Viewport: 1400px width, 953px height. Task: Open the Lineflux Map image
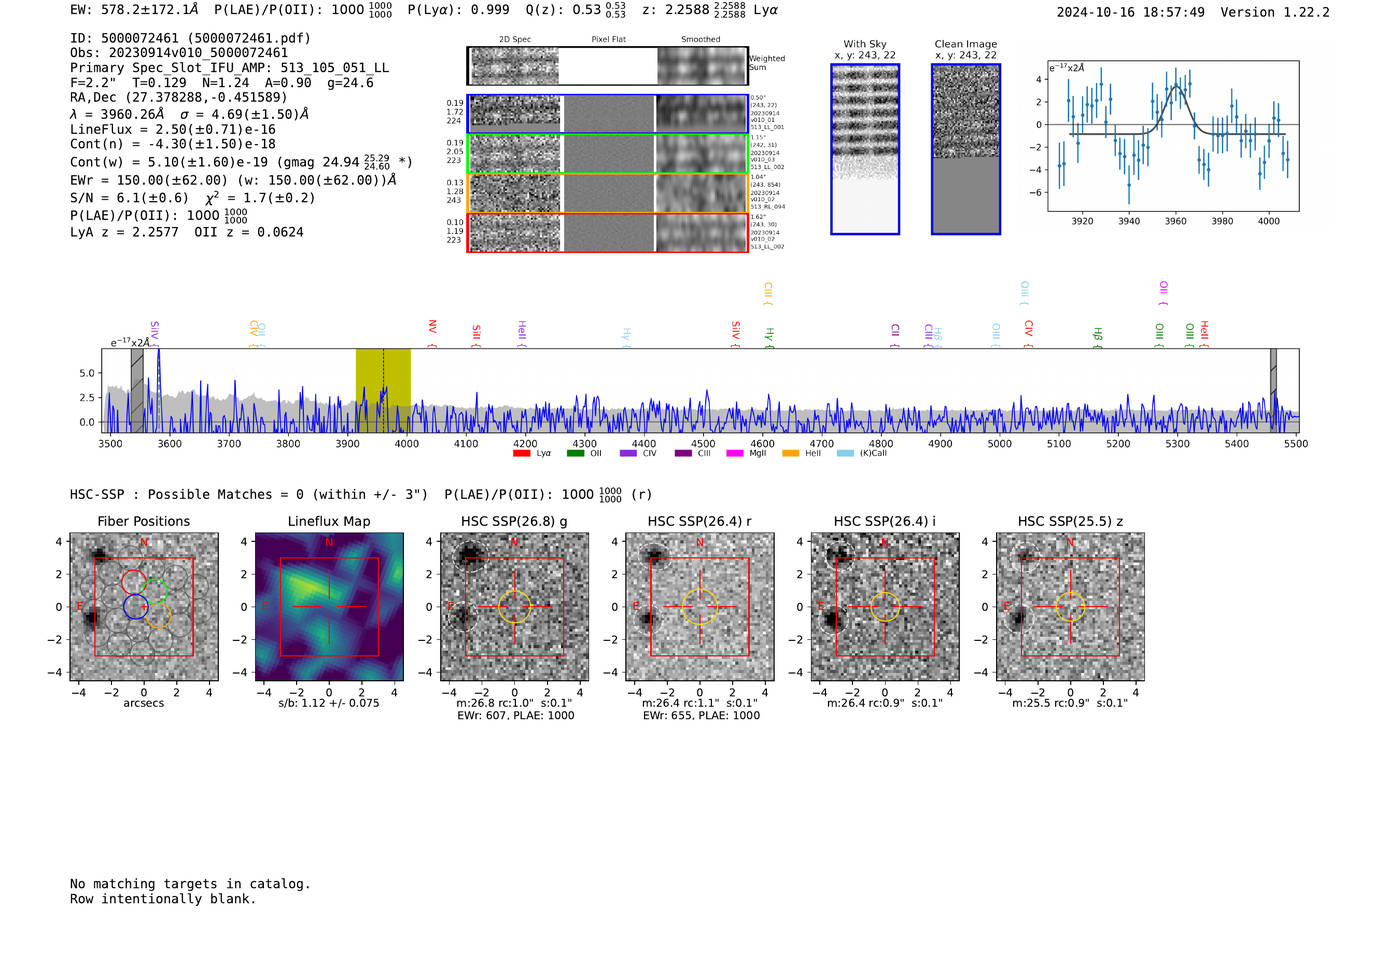[x=329, y=607]
